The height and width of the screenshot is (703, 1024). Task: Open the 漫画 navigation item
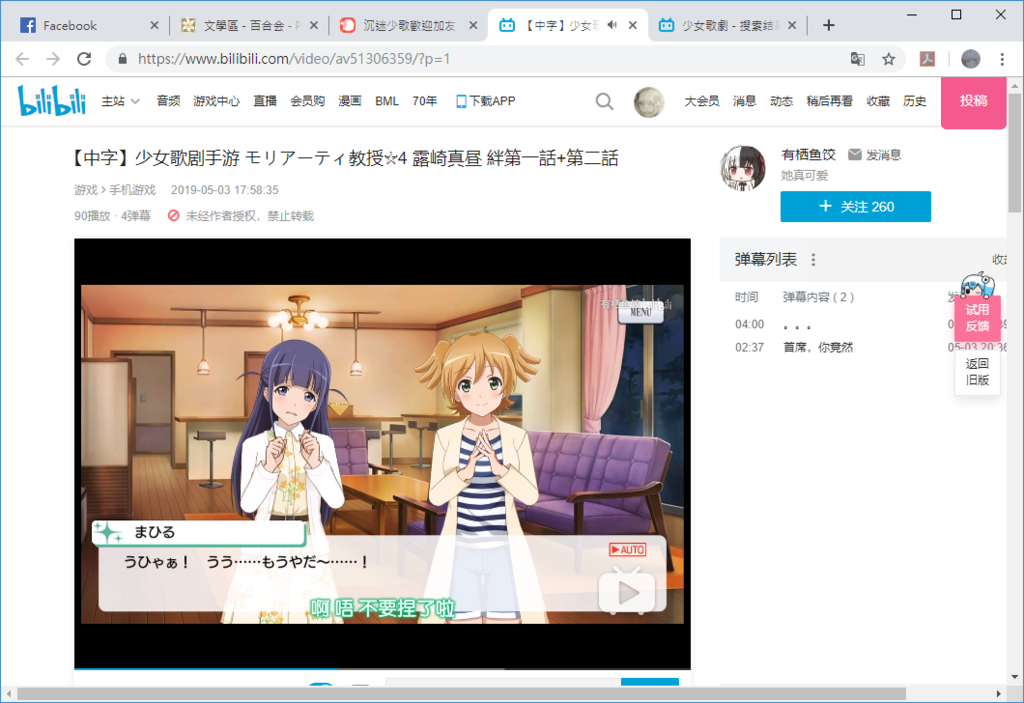coord(349,101)
